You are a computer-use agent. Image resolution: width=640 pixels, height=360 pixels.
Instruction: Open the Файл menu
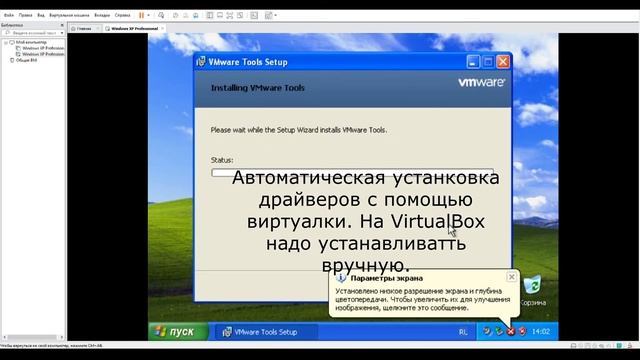point(9,15)
